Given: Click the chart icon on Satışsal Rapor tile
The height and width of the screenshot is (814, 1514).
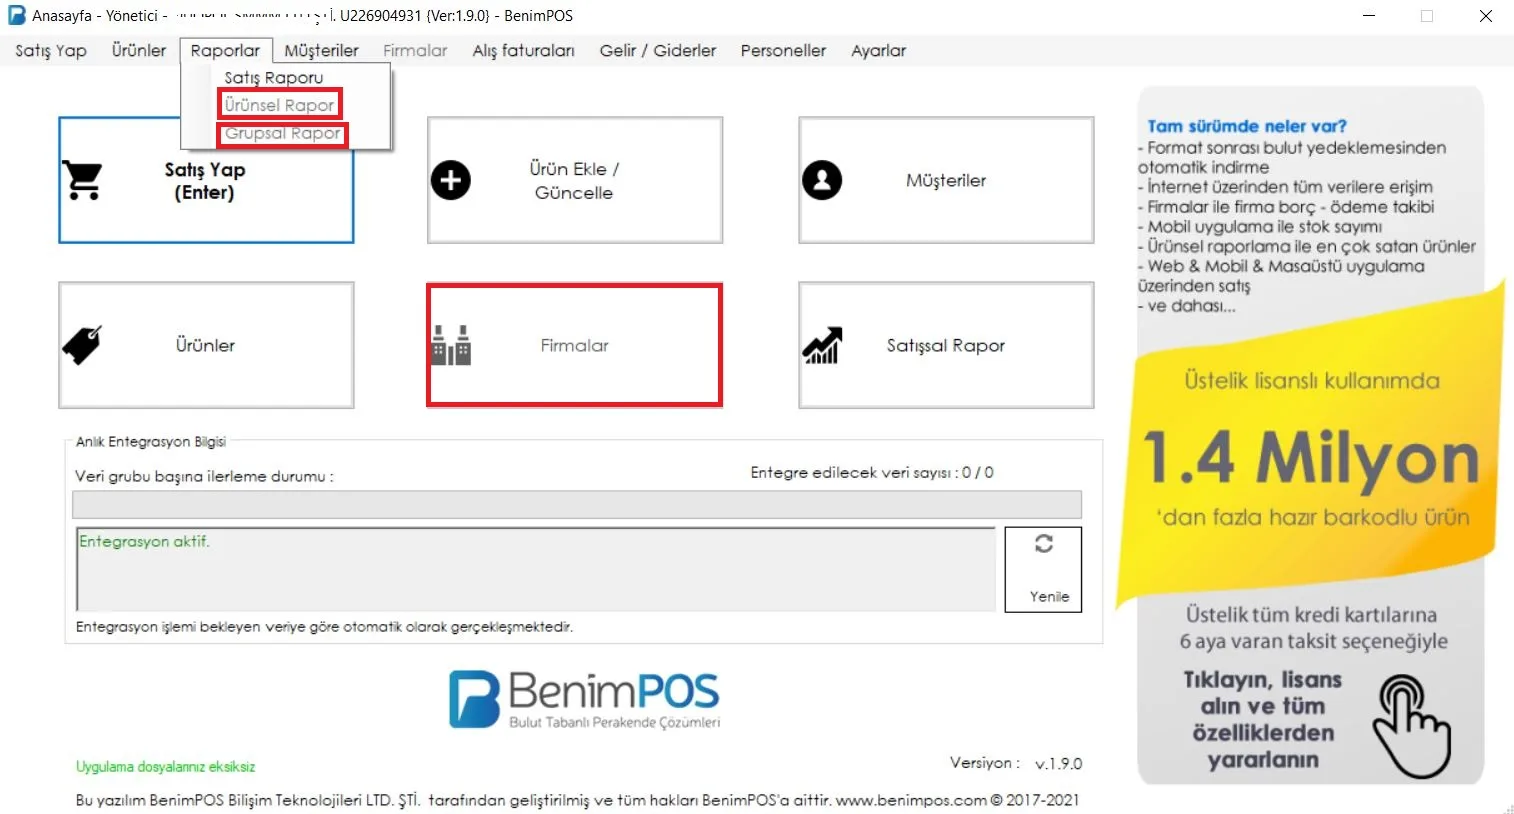Looking at the screenshot, I should (x=822, y=345).
